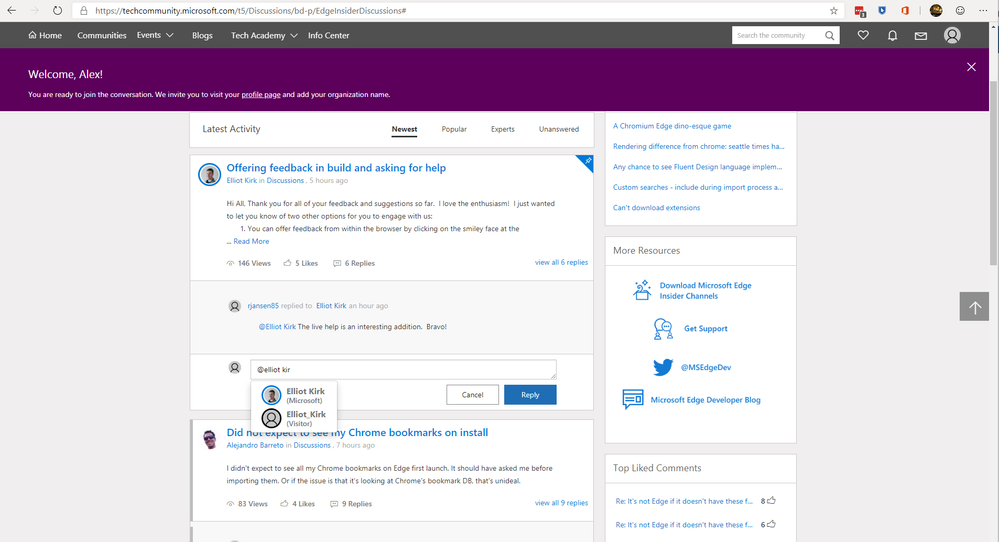This screenshot has height=542, width=999.
Task: Open Communities in the navigation bar
Action: point(102,36)
